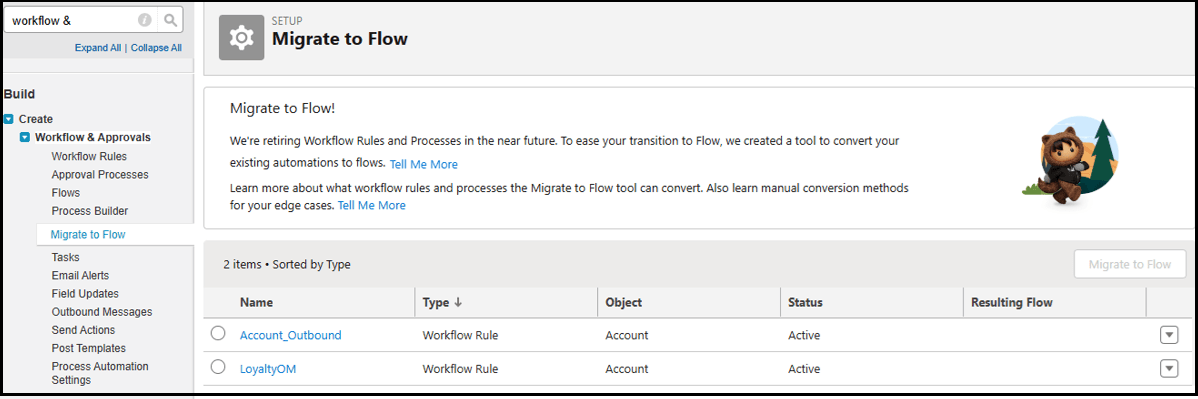Select Migrate to Flow in the sidebar
1198x399 pixels.
[x=88, y=235]
